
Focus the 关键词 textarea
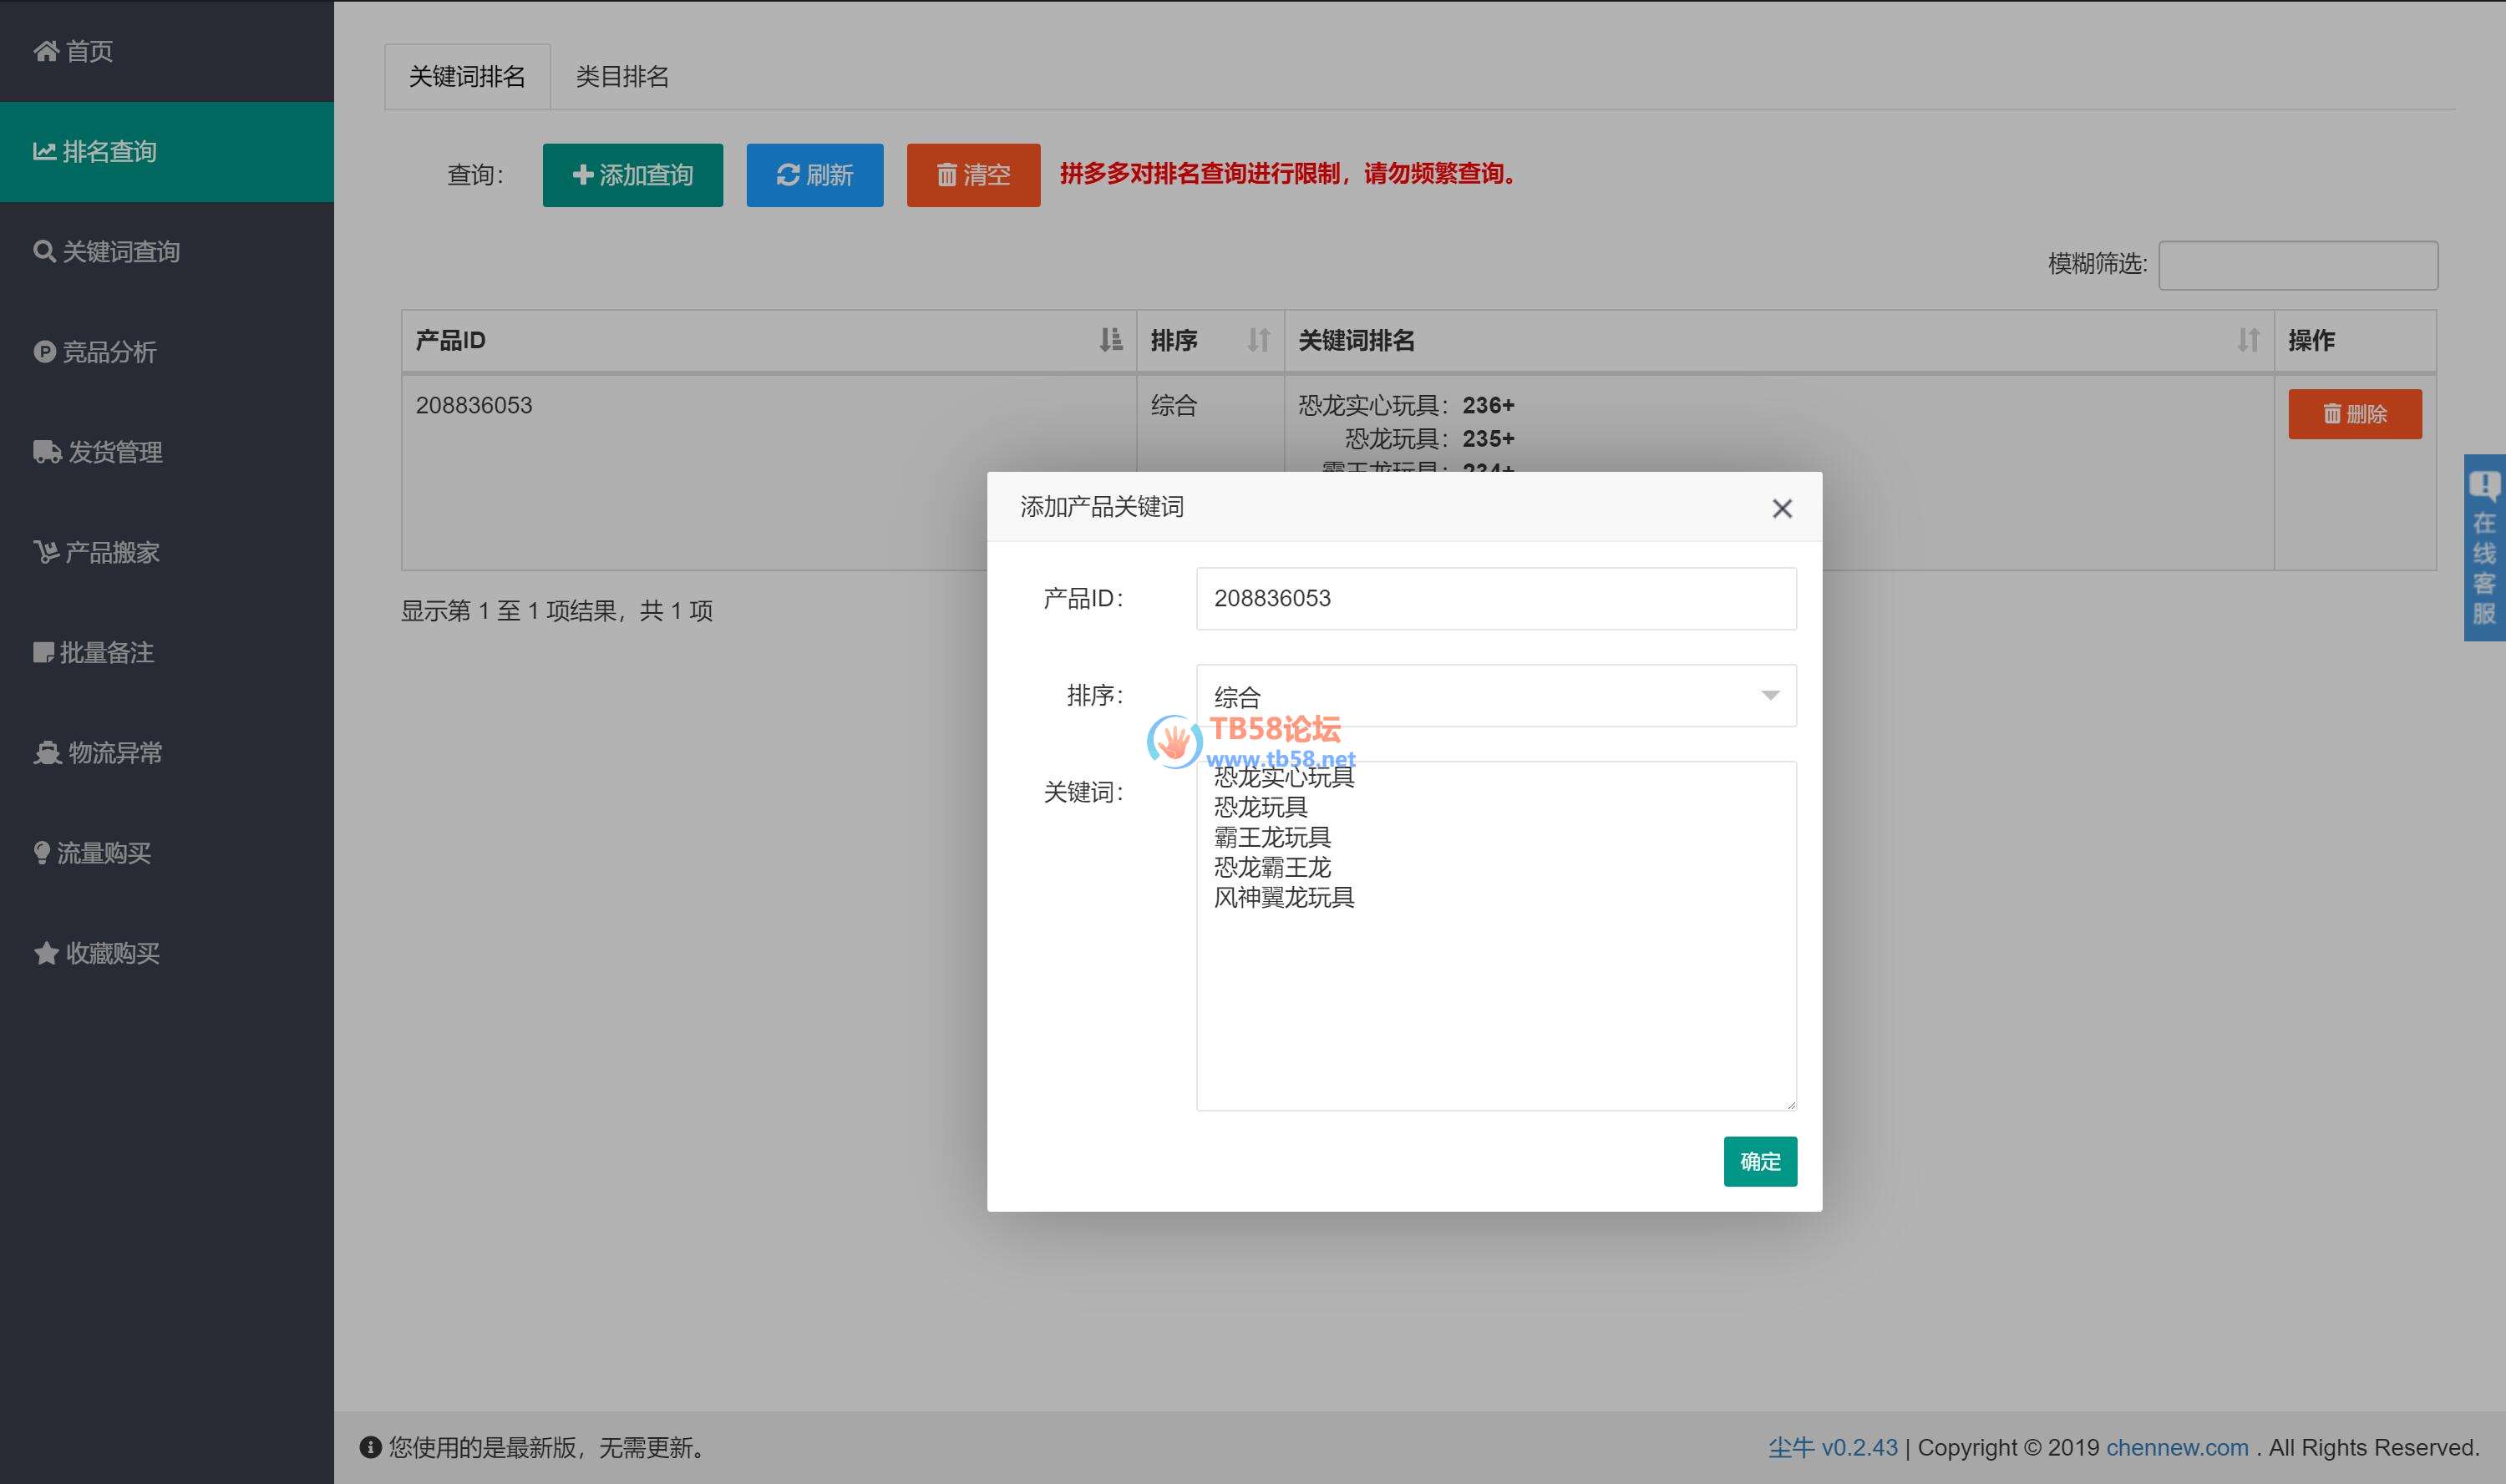pyautogui.click(x=1496, y=936)
